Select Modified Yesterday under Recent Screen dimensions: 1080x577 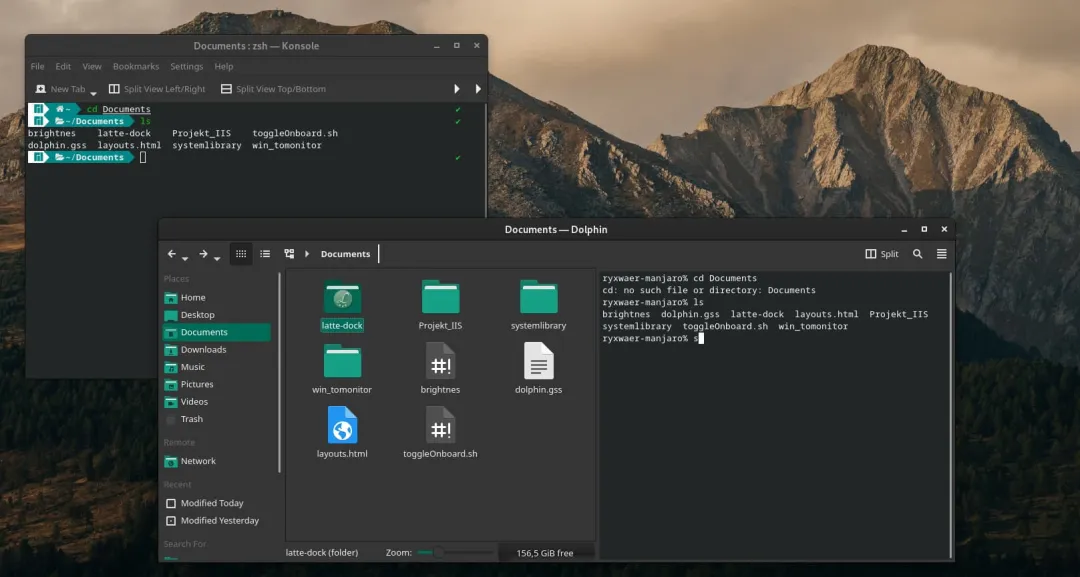[x=217, y=521]
